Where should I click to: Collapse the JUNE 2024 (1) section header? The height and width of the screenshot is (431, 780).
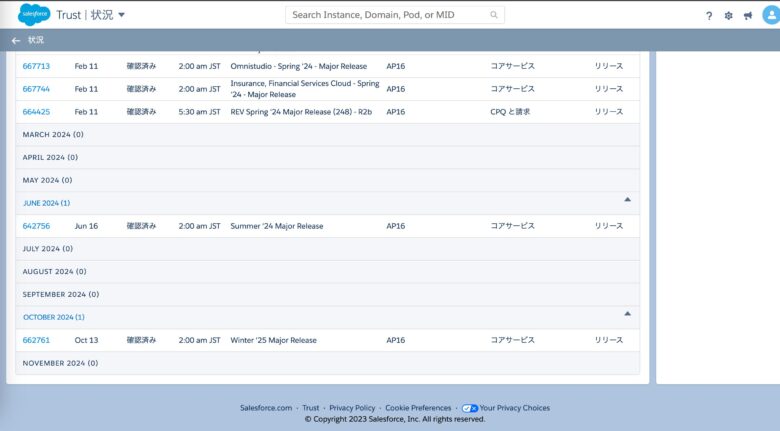tap(327, 203)
